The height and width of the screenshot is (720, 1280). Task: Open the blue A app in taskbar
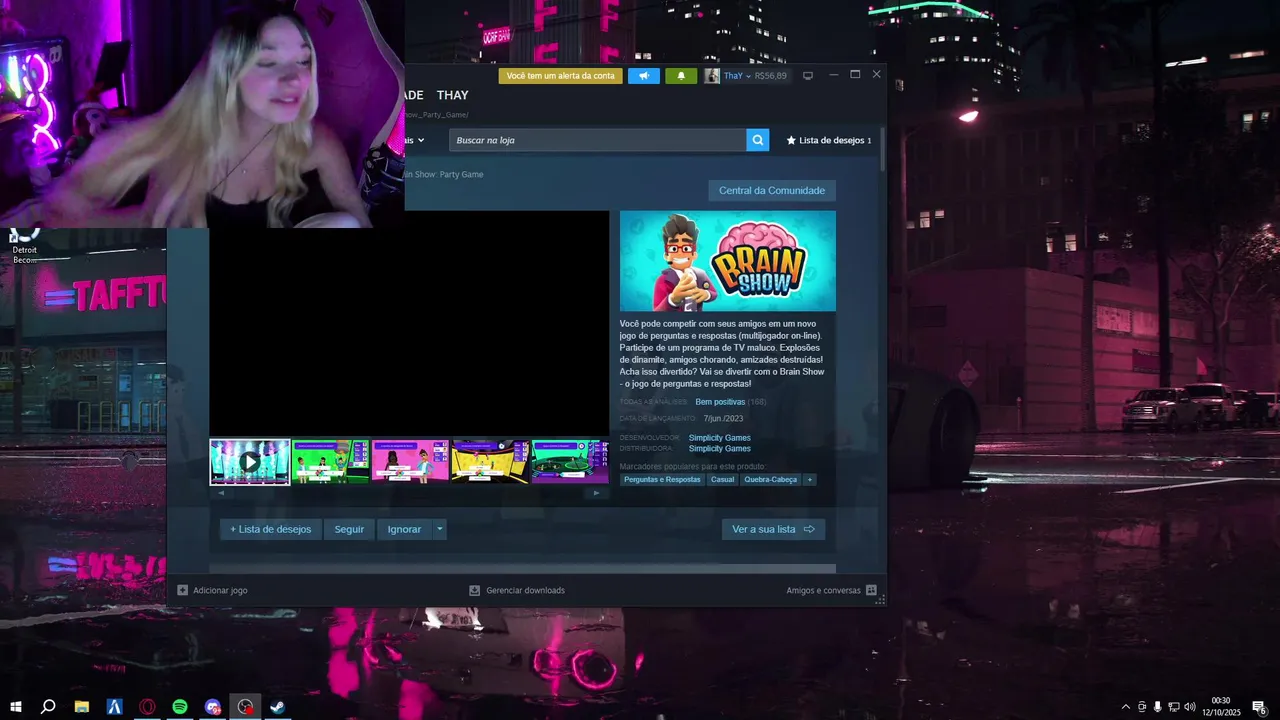pyautogui.click(x=115, y=707)
